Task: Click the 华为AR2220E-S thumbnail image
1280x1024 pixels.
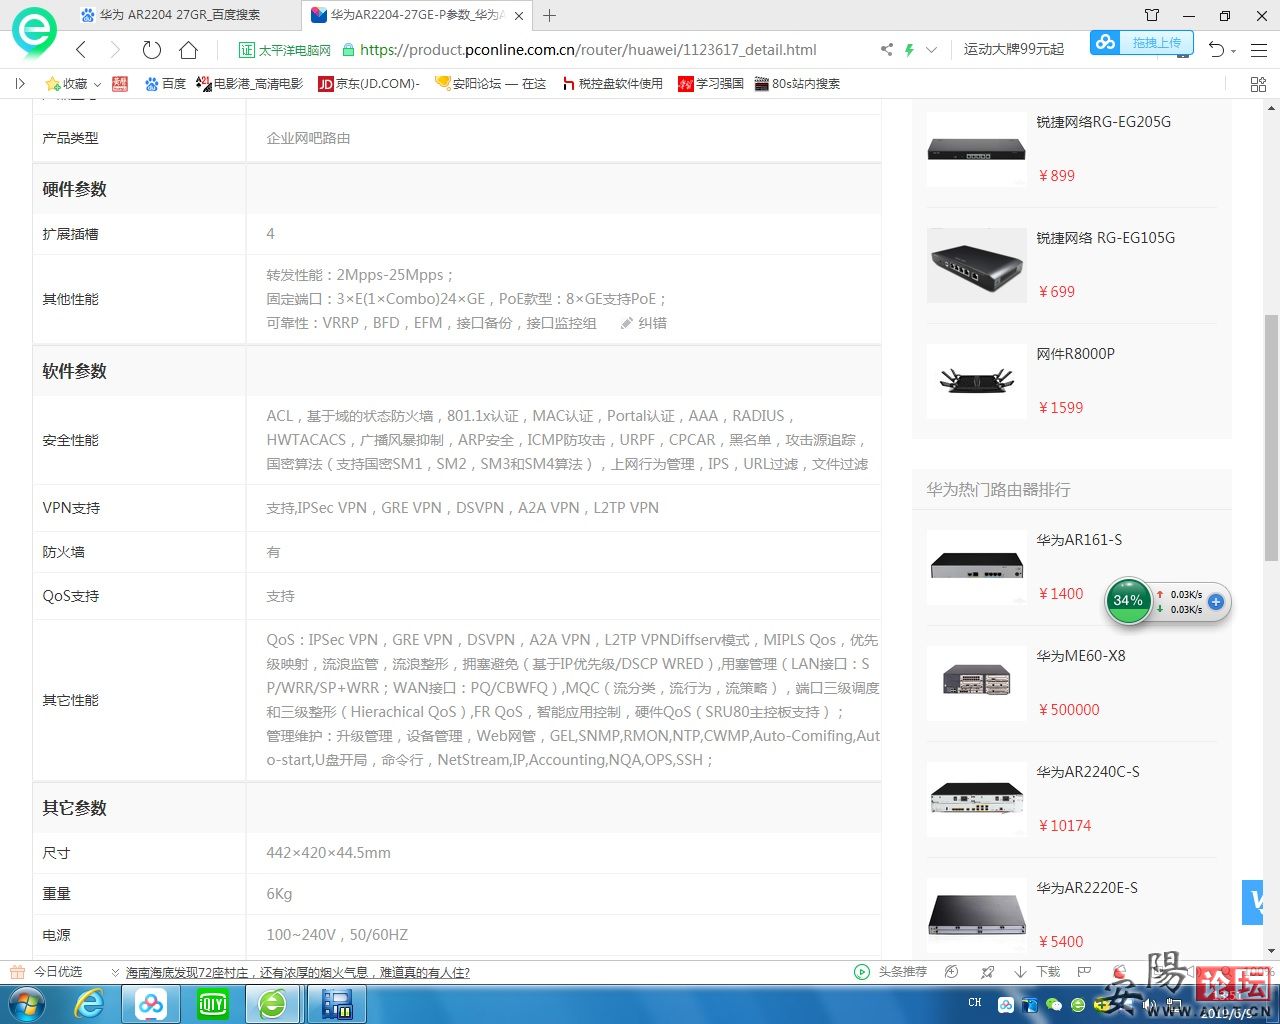Action: coord(977,915)
